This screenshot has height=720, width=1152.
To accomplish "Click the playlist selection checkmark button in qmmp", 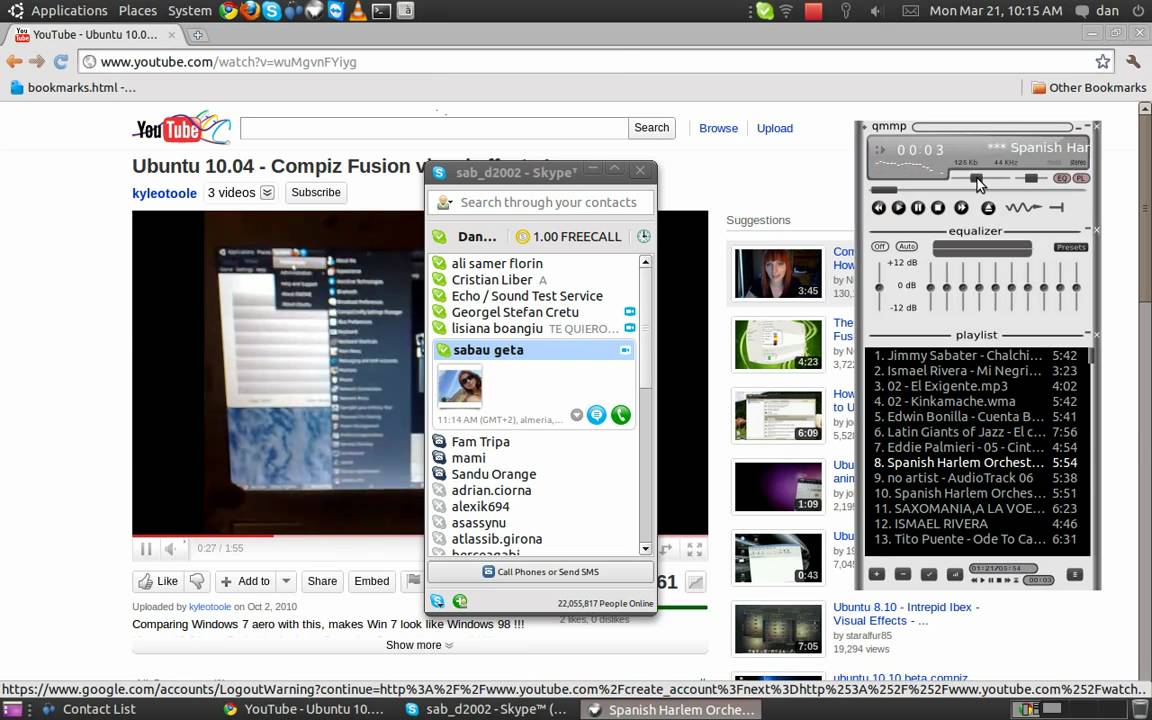I will click(x=929, y=575).
